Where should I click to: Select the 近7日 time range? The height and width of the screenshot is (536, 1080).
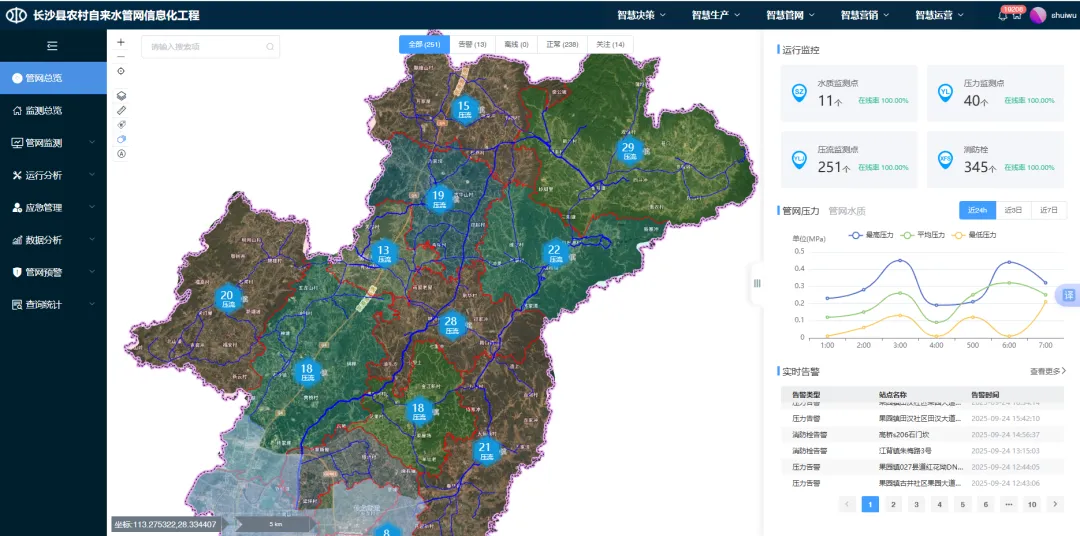point(1049,210)
